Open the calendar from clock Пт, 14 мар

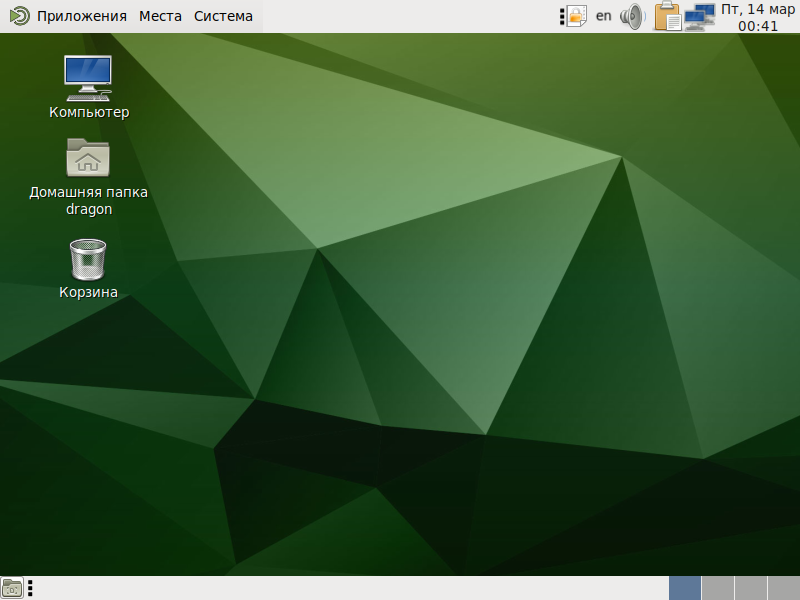point(758,17)
